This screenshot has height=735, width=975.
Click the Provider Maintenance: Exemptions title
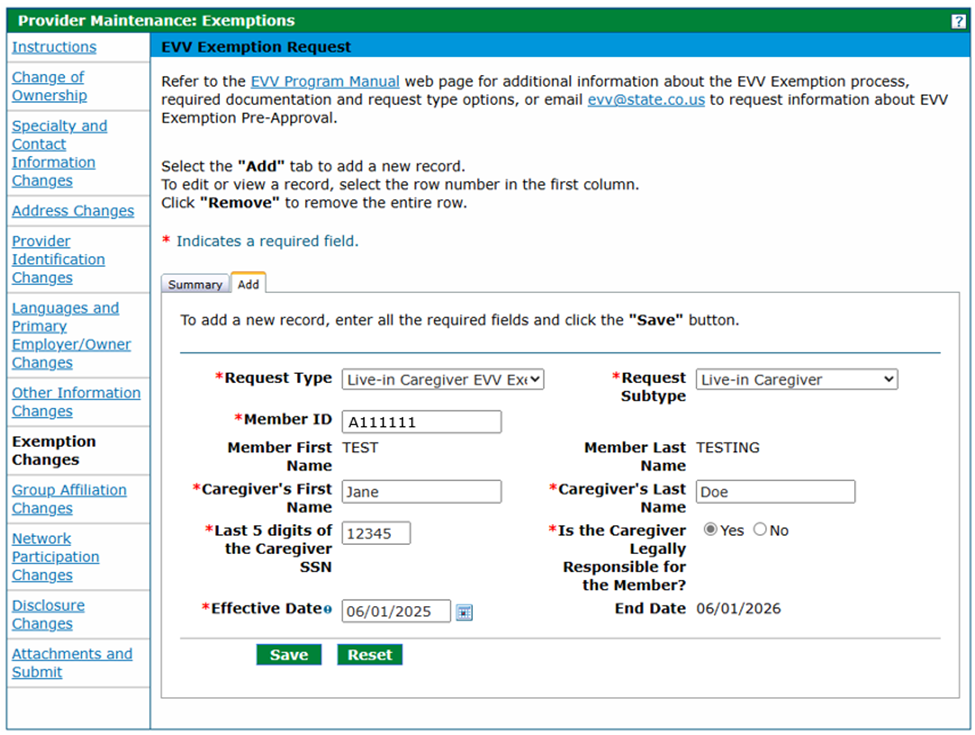tap(156, 21)
